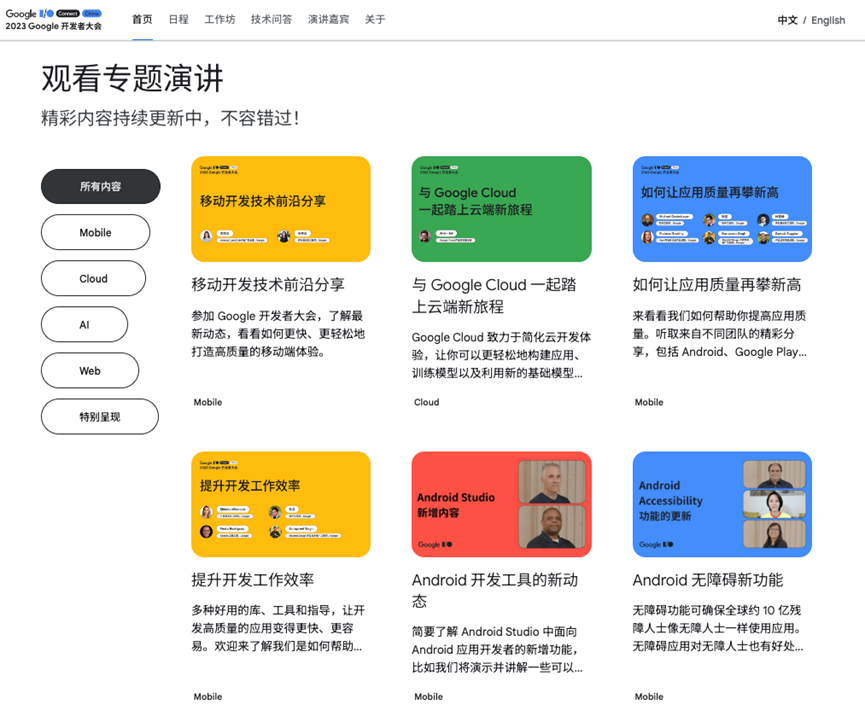Click the Google I/O Connect logo
Viewport: 865px width, 728px height.
coord(54,13)
